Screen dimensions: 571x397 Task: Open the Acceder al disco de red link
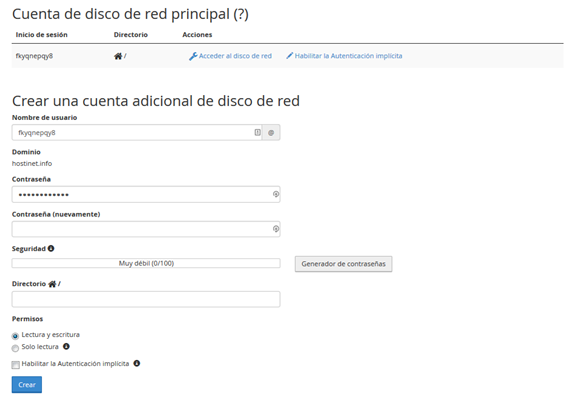(235, 56)
